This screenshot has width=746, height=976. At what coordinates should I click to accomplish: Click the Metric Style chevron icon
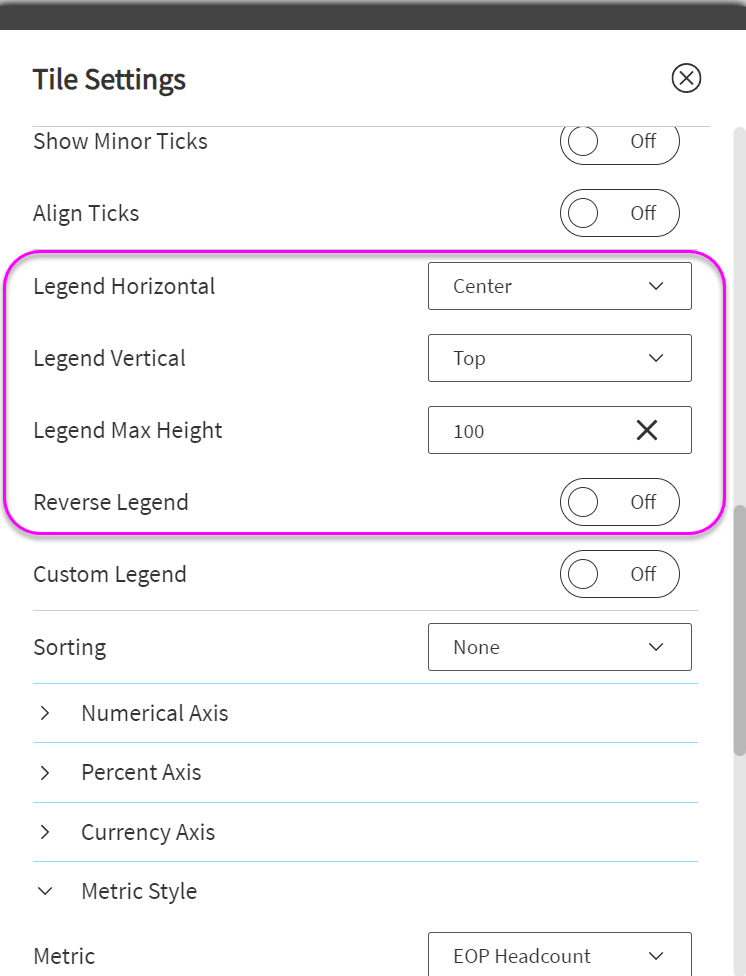pyautogui.click(x=45, y=891)
